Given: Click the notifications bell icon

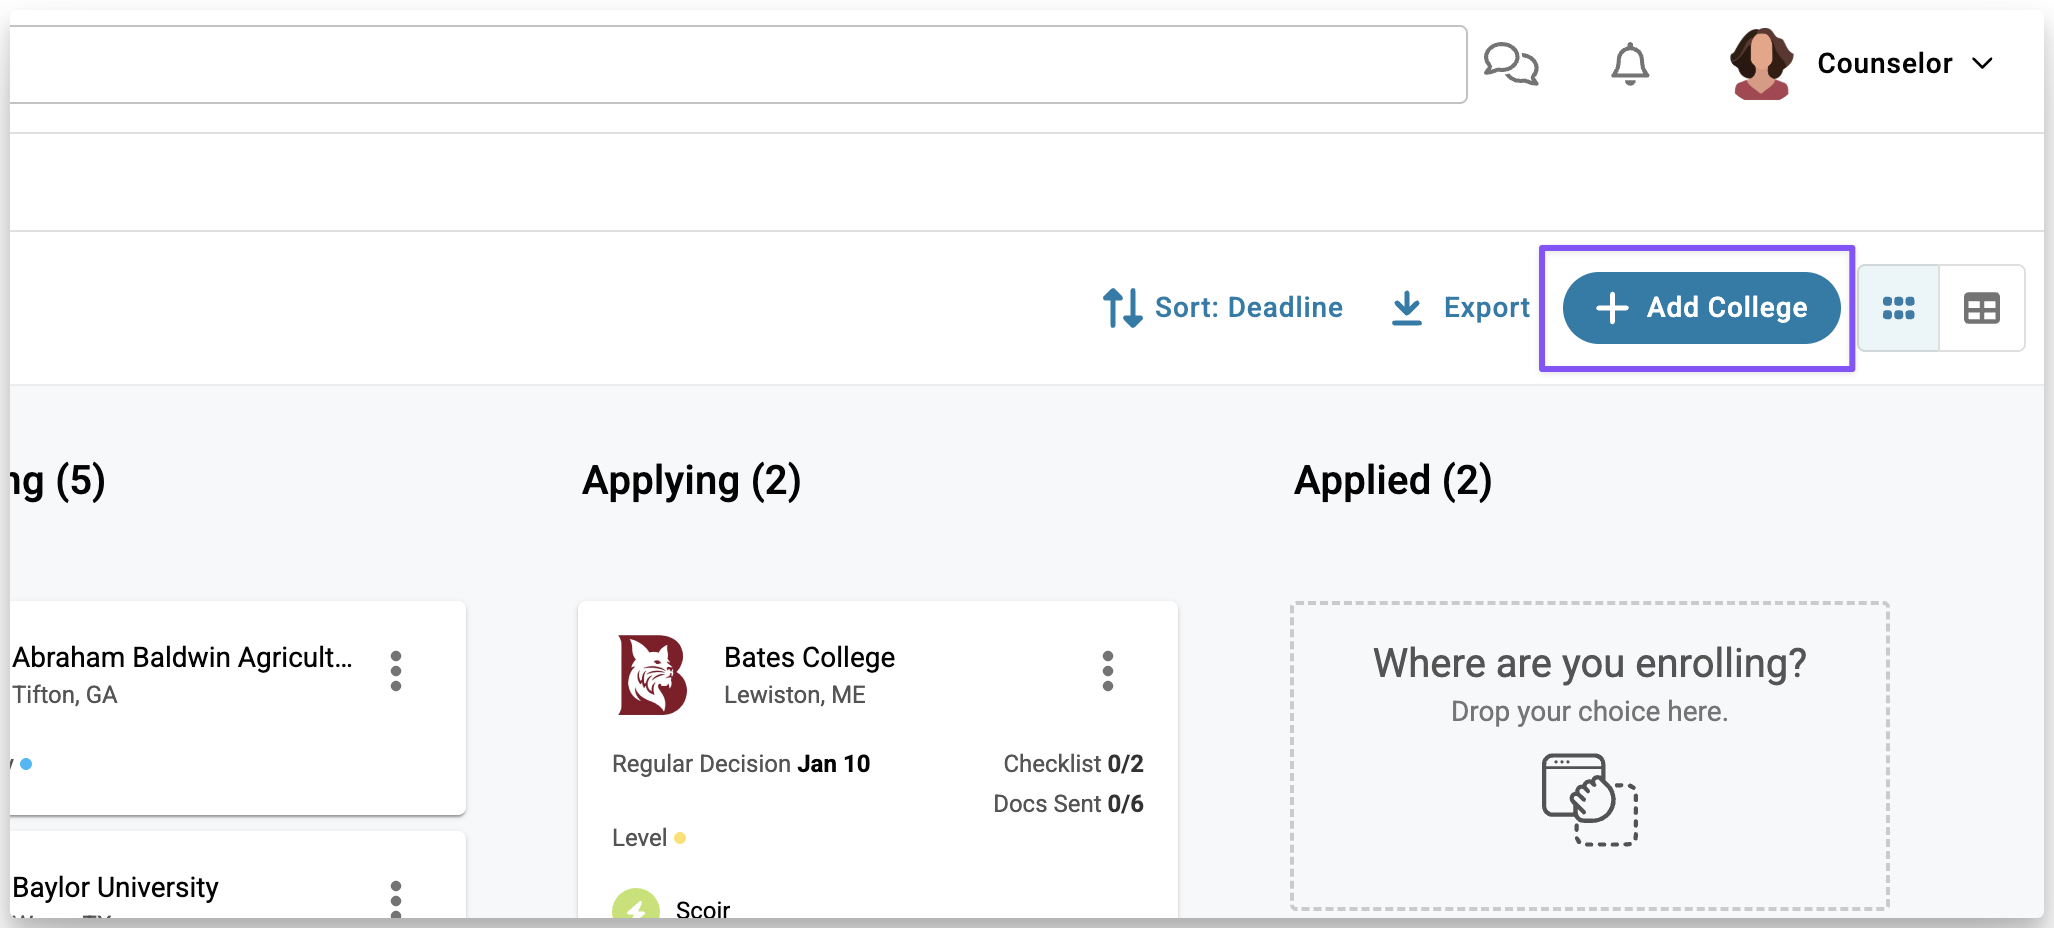Looking at the screenshot, I should click(x=1629, y=64).
